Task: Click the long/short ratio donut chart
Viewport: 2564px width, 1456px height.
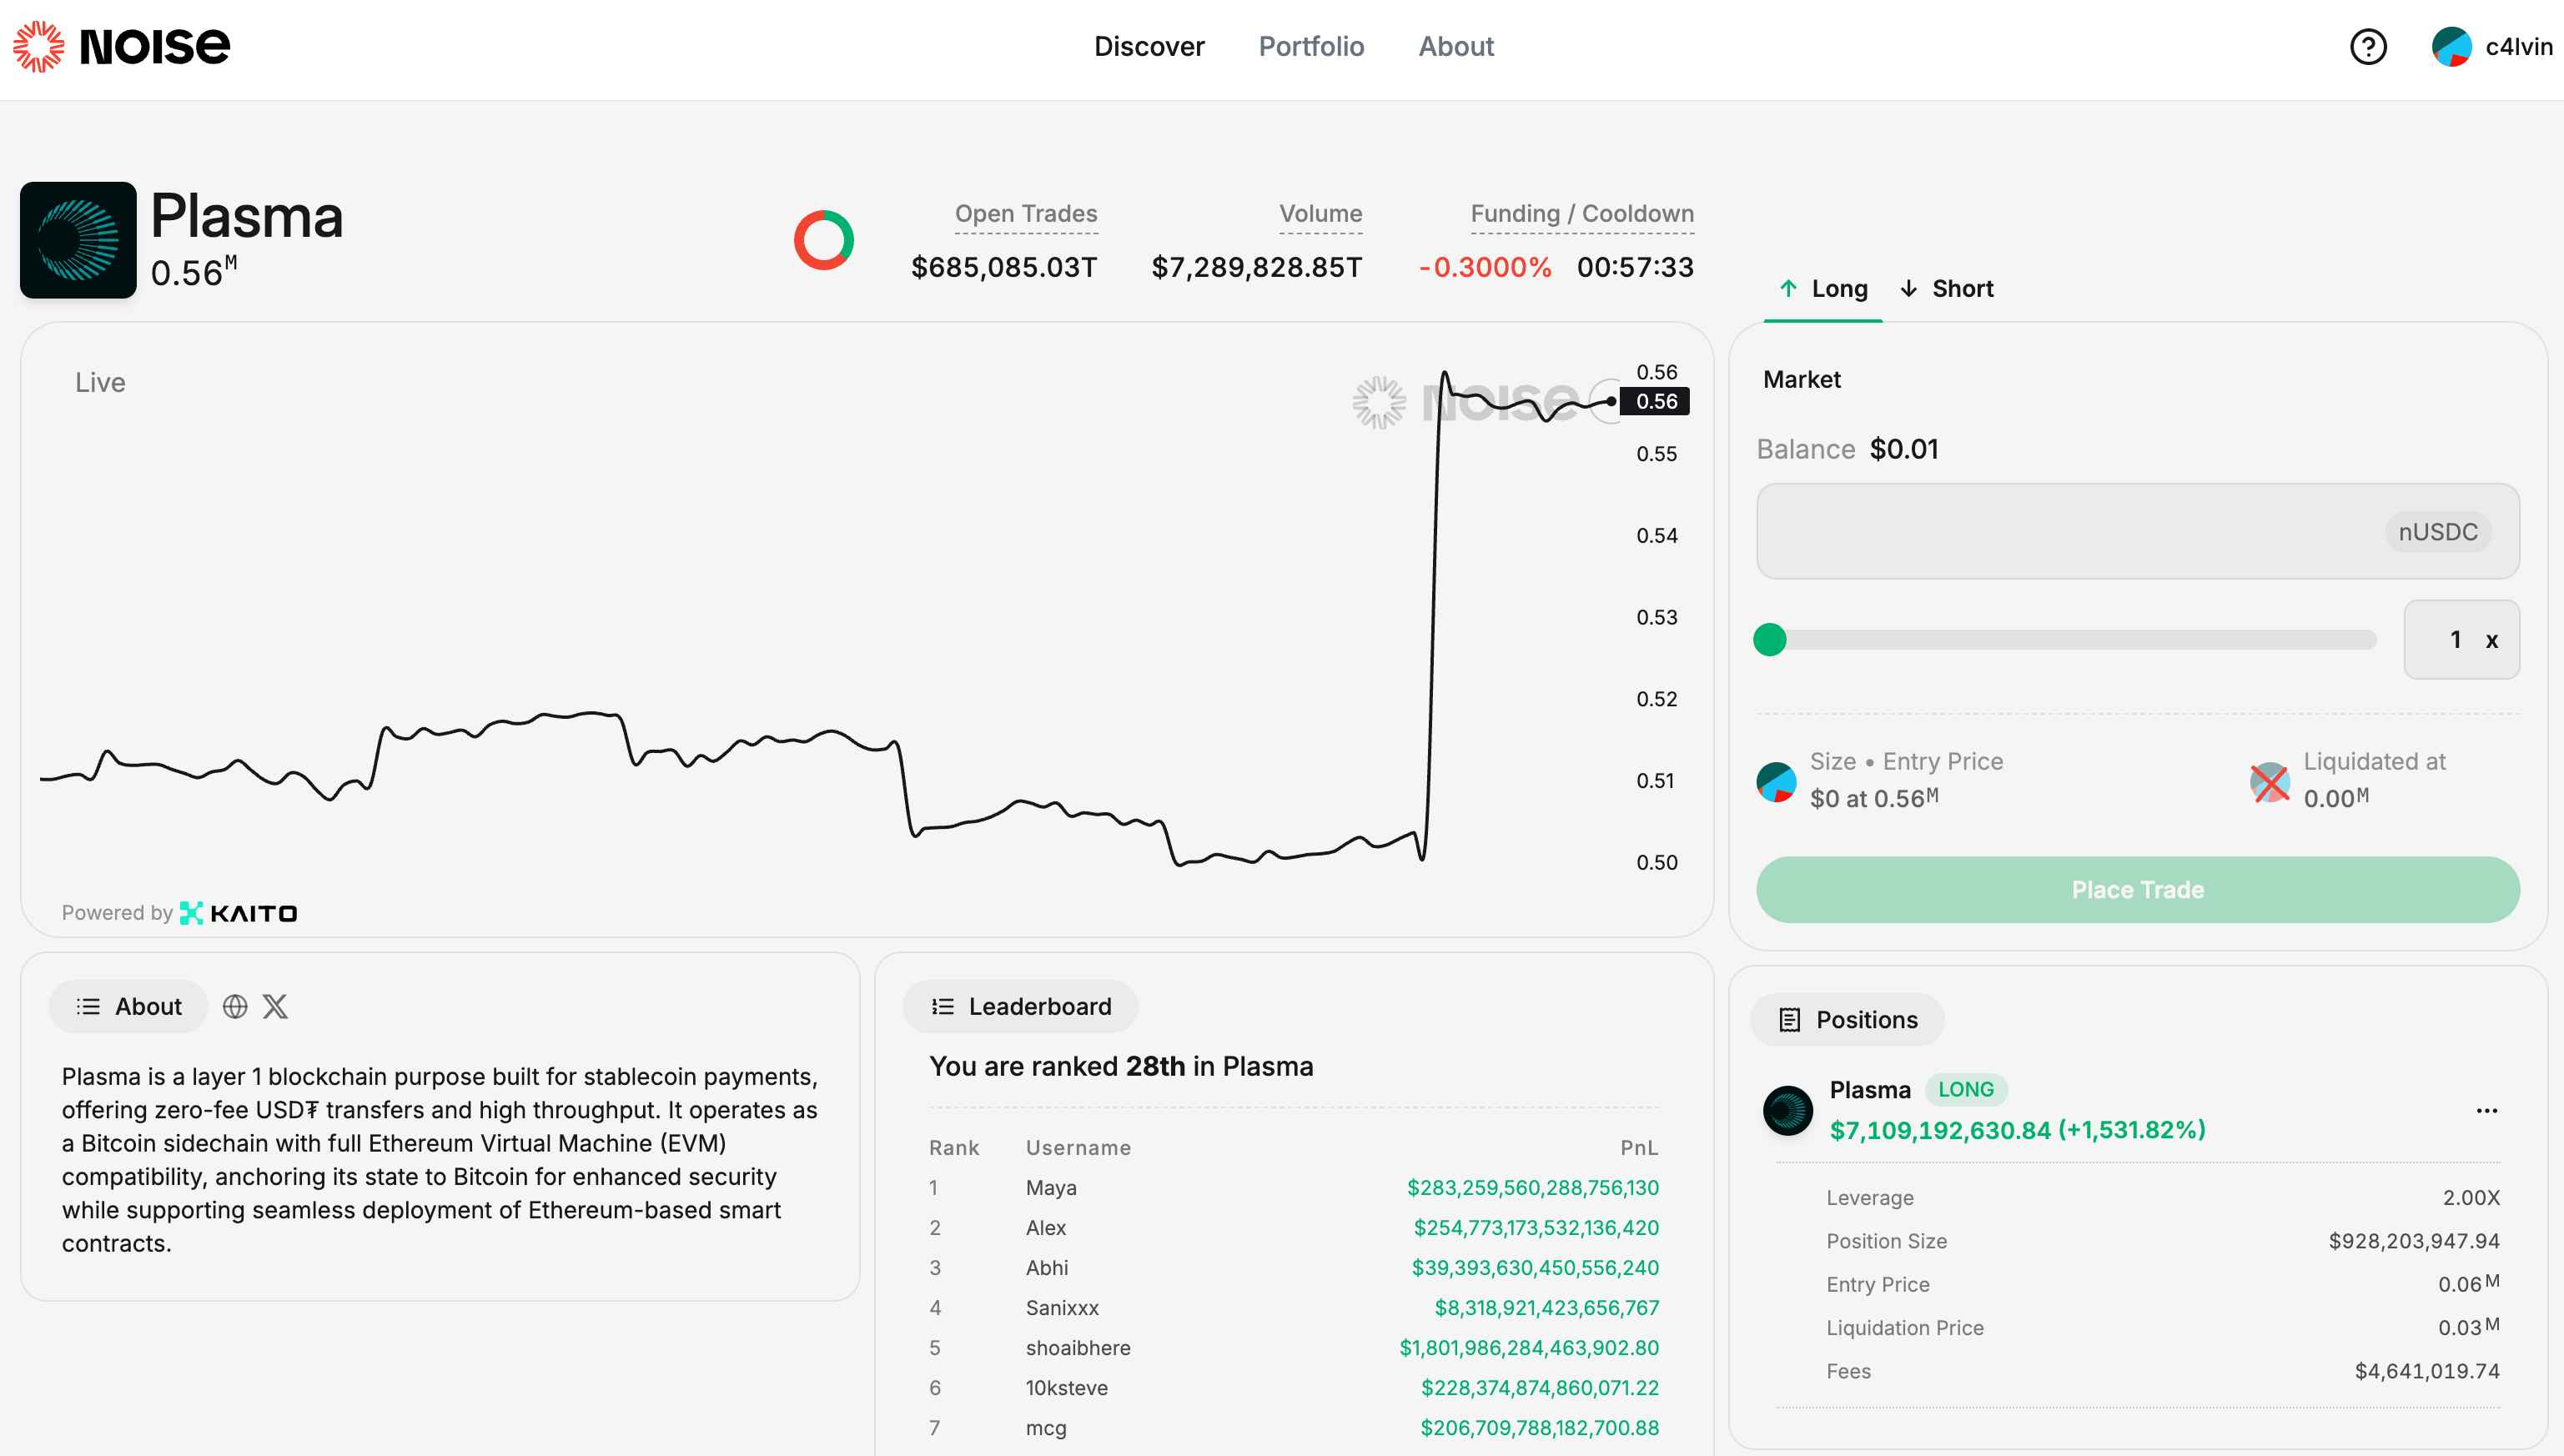Action: click(823, 240)
